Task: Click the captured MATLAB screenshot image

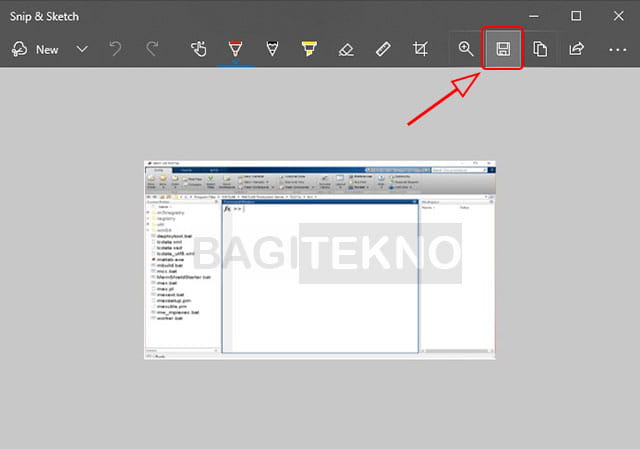Action: 320,260
